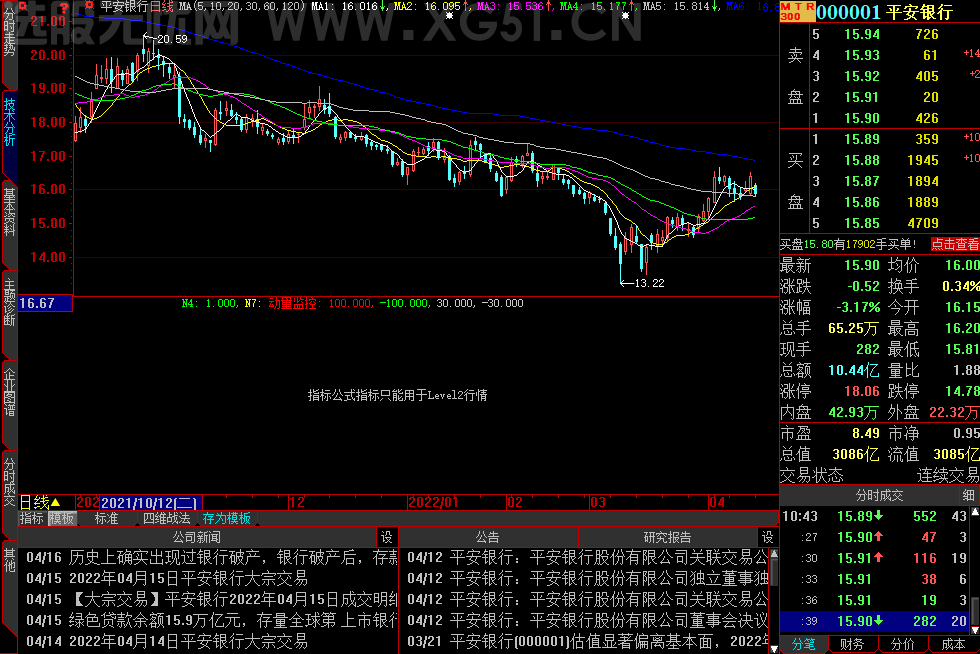Image resolution: width=980 pixels, height=654 pixels.
Task: Open the 日线 period selector with yellow triangle
Action: click(x=40, y=502)
